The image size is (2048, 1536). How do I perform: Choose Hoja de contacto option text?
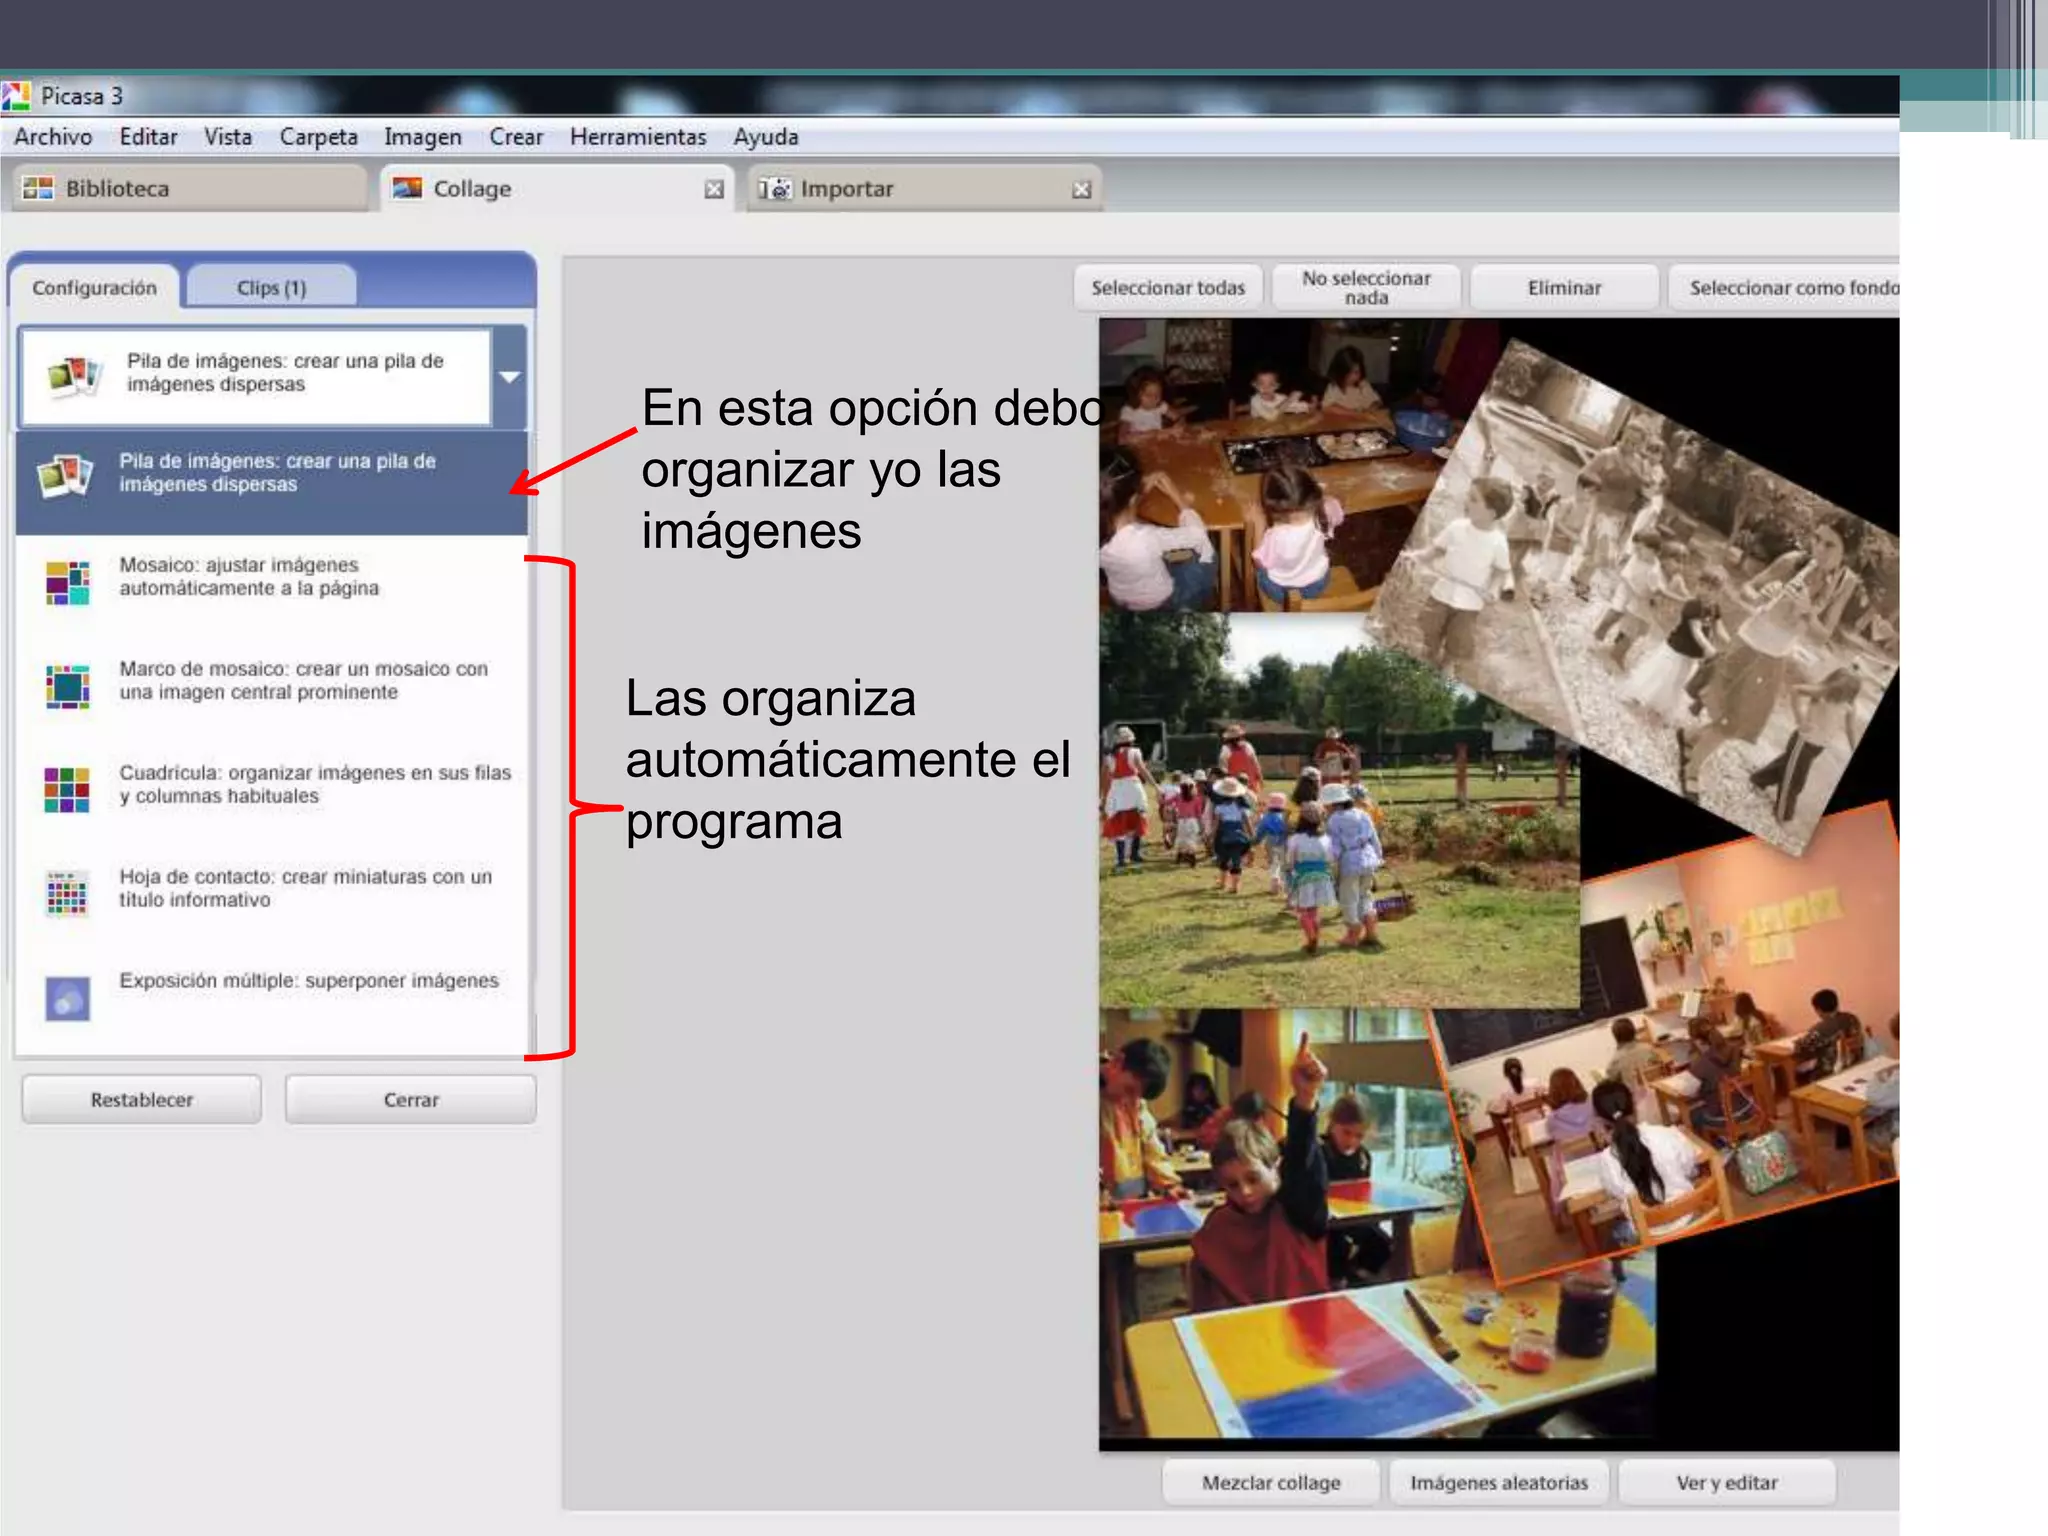coord(306,888)
